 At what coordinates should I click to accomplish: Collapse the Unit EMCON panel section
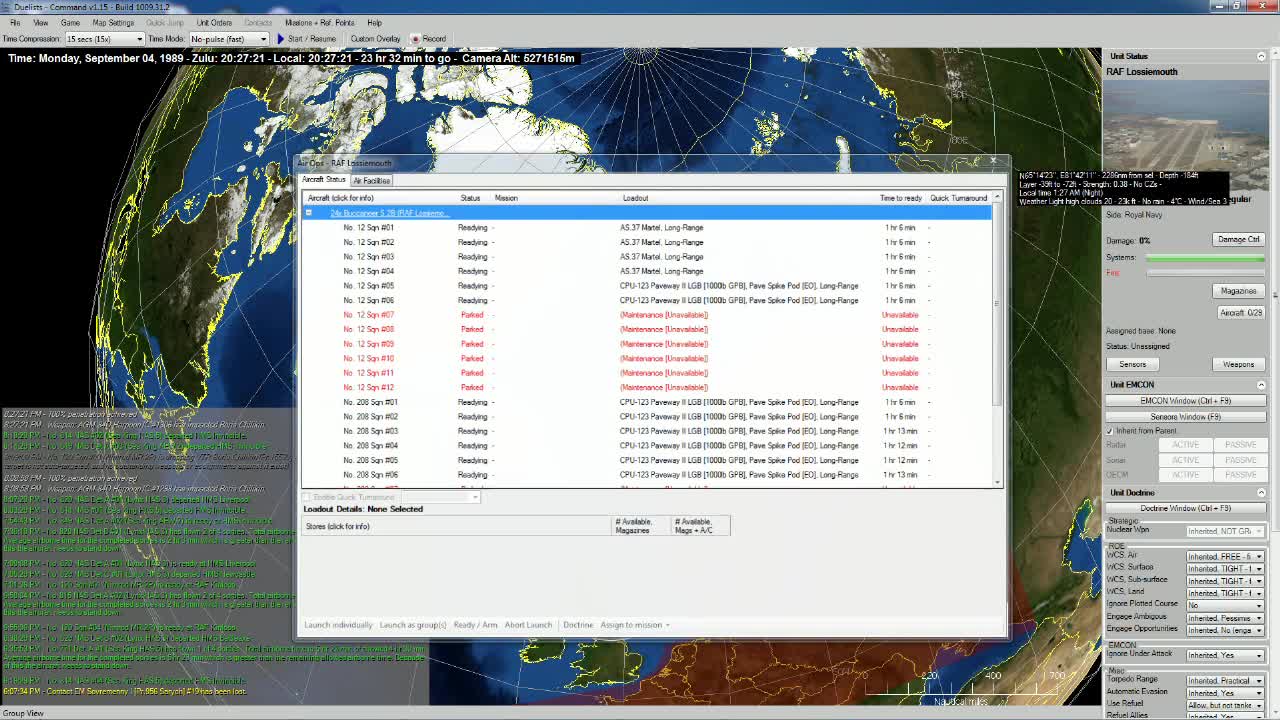click(1261, 384)
